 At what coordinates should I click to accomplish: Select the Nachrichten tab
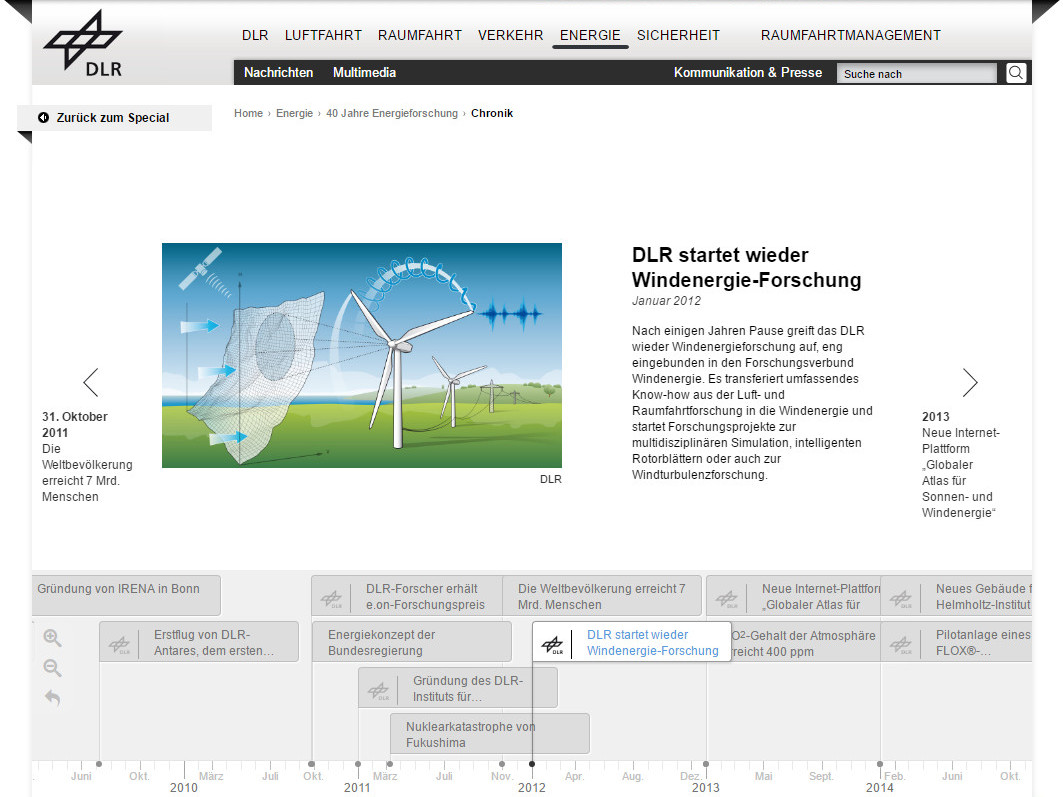[278, 73]
